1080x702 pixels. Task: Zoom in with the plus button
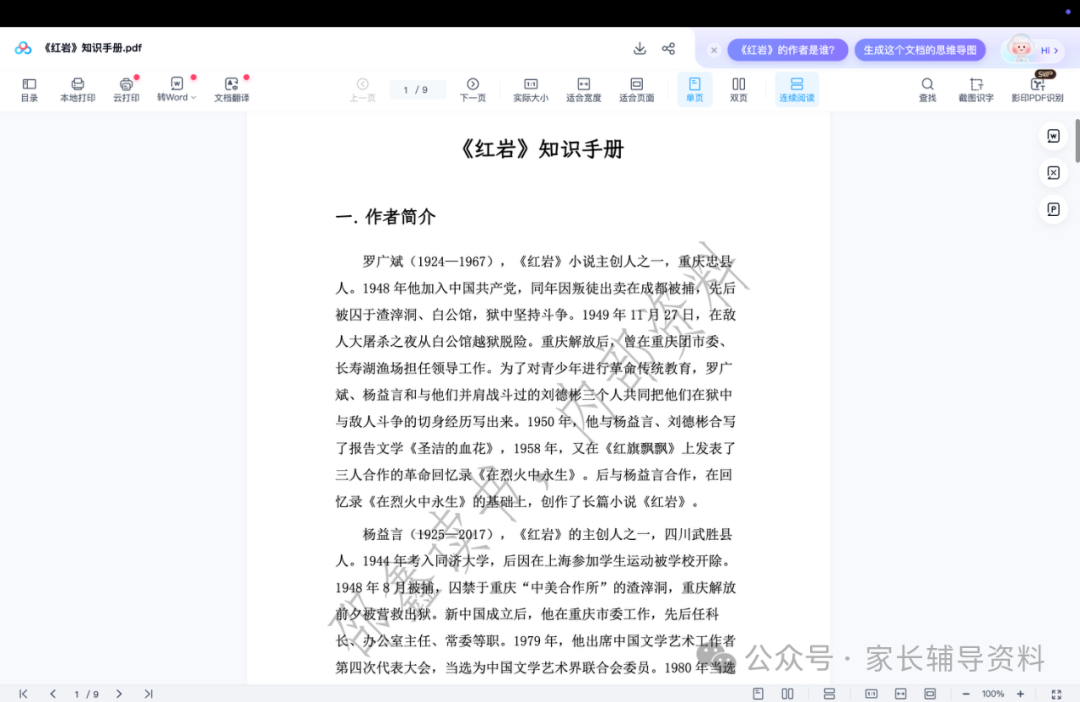1020,694
